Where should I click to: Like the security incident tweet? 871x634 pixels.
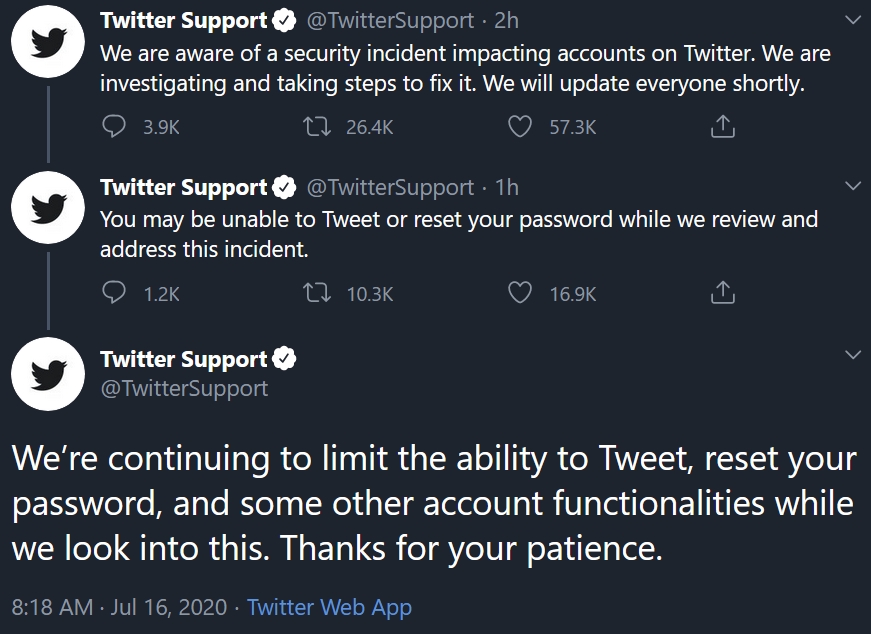click(520, 127)
